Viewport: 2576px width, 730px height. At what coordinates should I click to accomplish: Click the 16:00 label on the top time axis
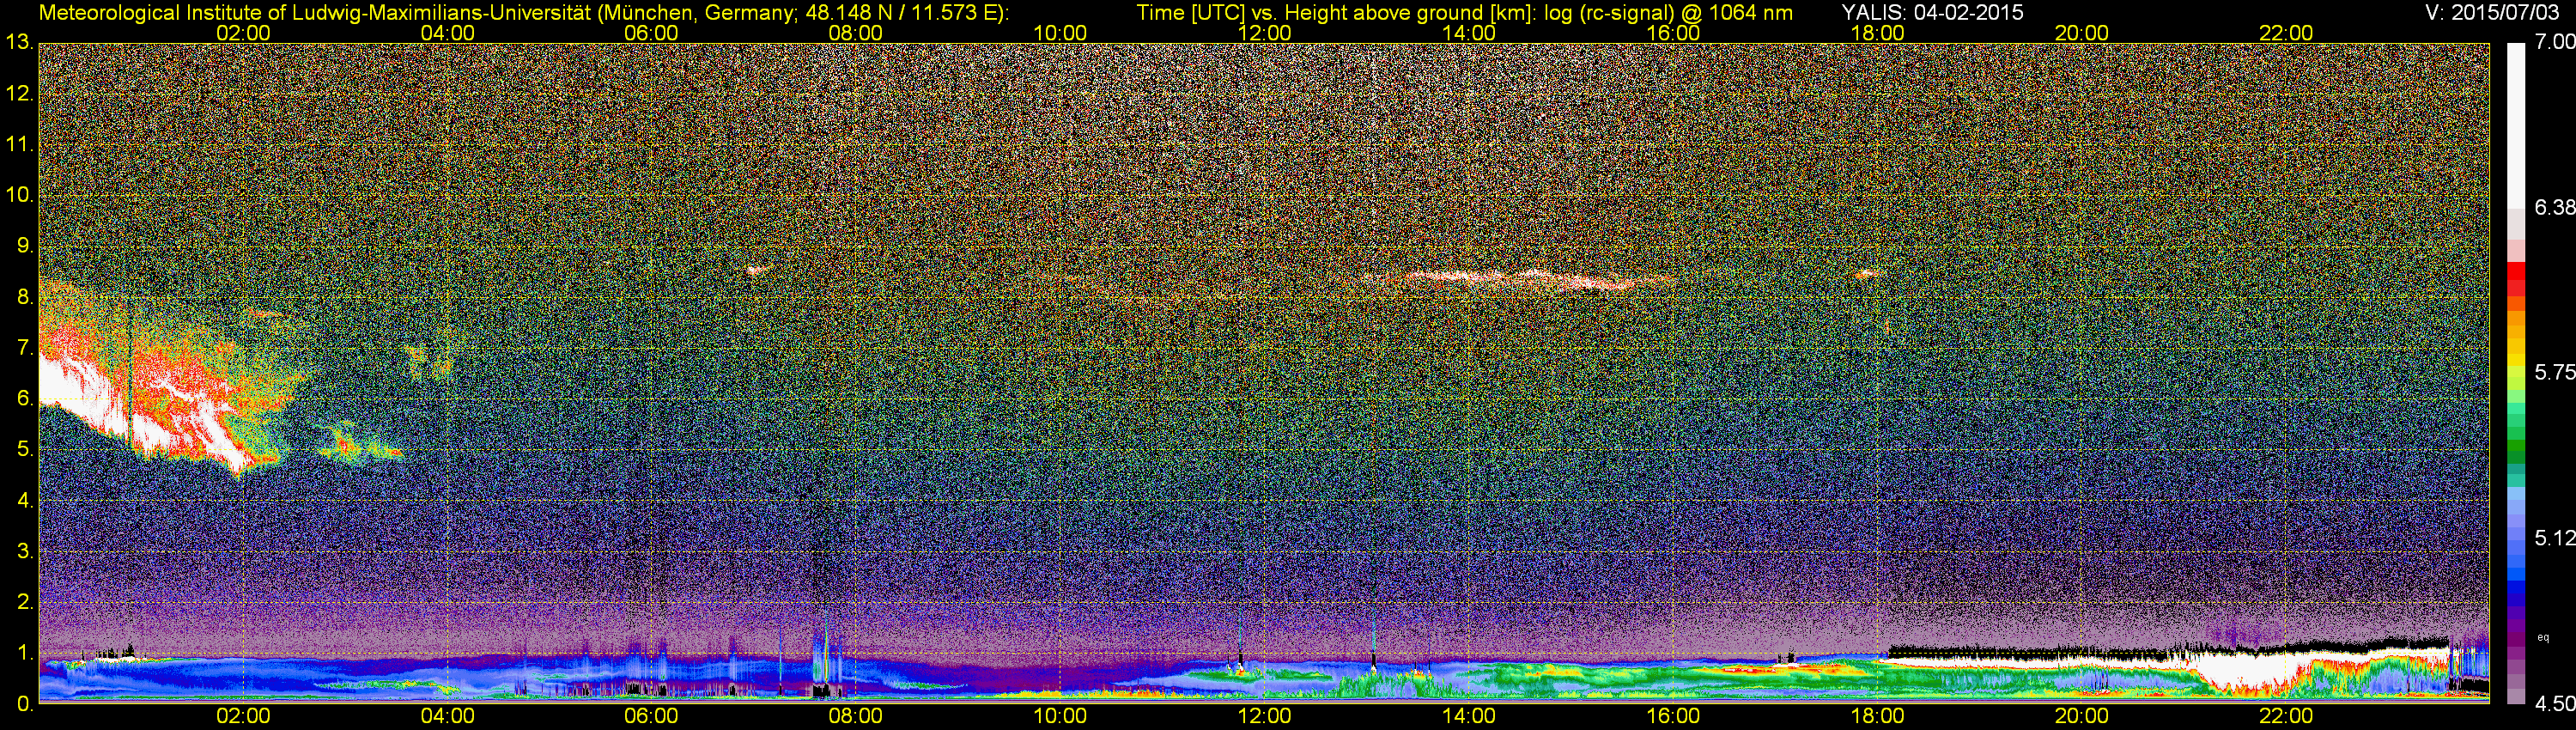[1673, 33]
